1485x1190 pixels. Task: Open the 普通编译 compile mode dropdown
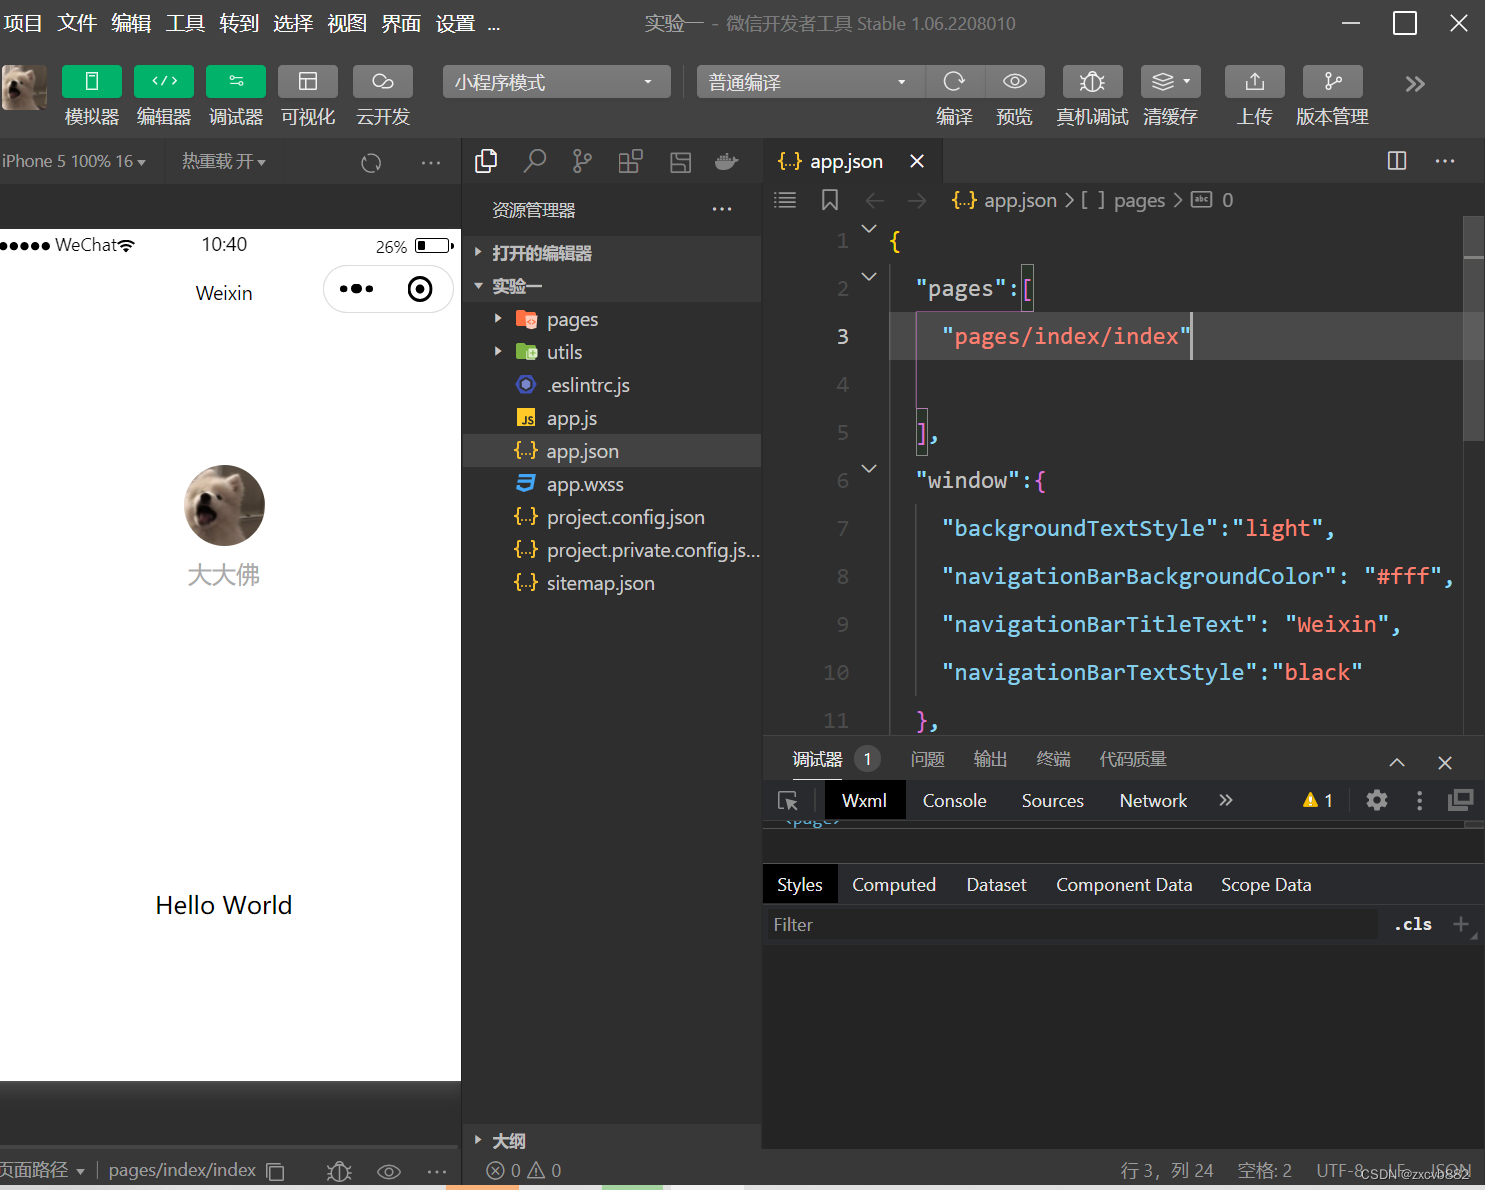pyautogui.click(x=810, y=82)
